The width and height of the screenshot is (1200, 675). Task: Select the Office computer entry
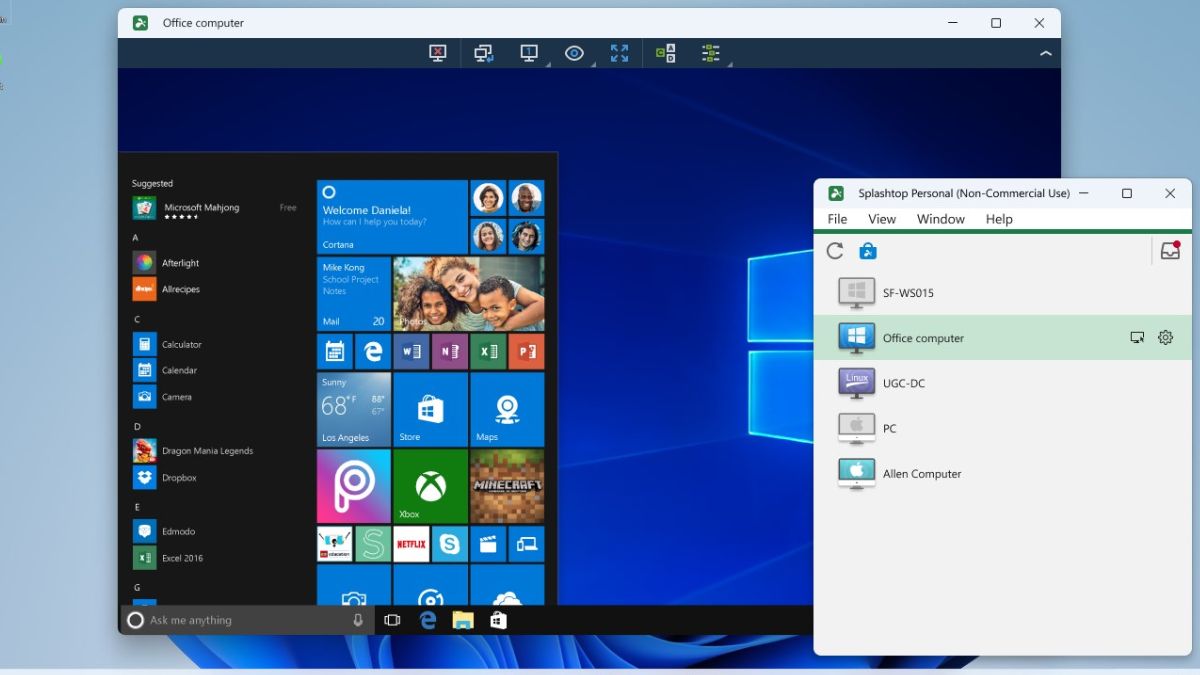[x=1003, y=338]
